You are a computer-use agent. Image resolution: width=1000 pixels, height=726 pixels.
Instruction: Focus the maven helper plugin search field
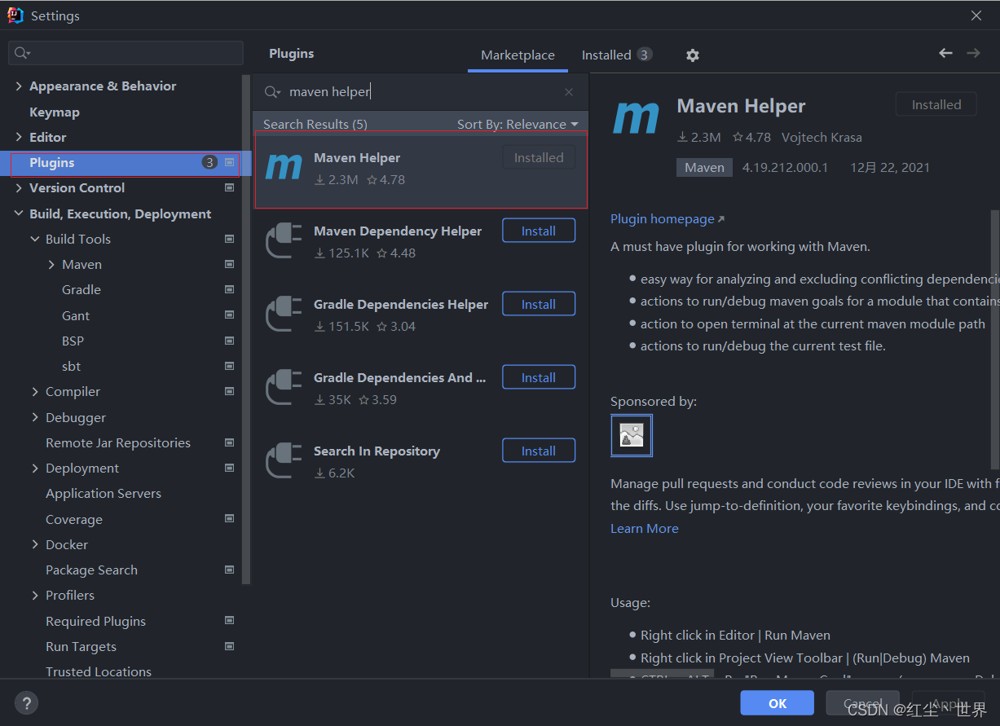[421, 92]
